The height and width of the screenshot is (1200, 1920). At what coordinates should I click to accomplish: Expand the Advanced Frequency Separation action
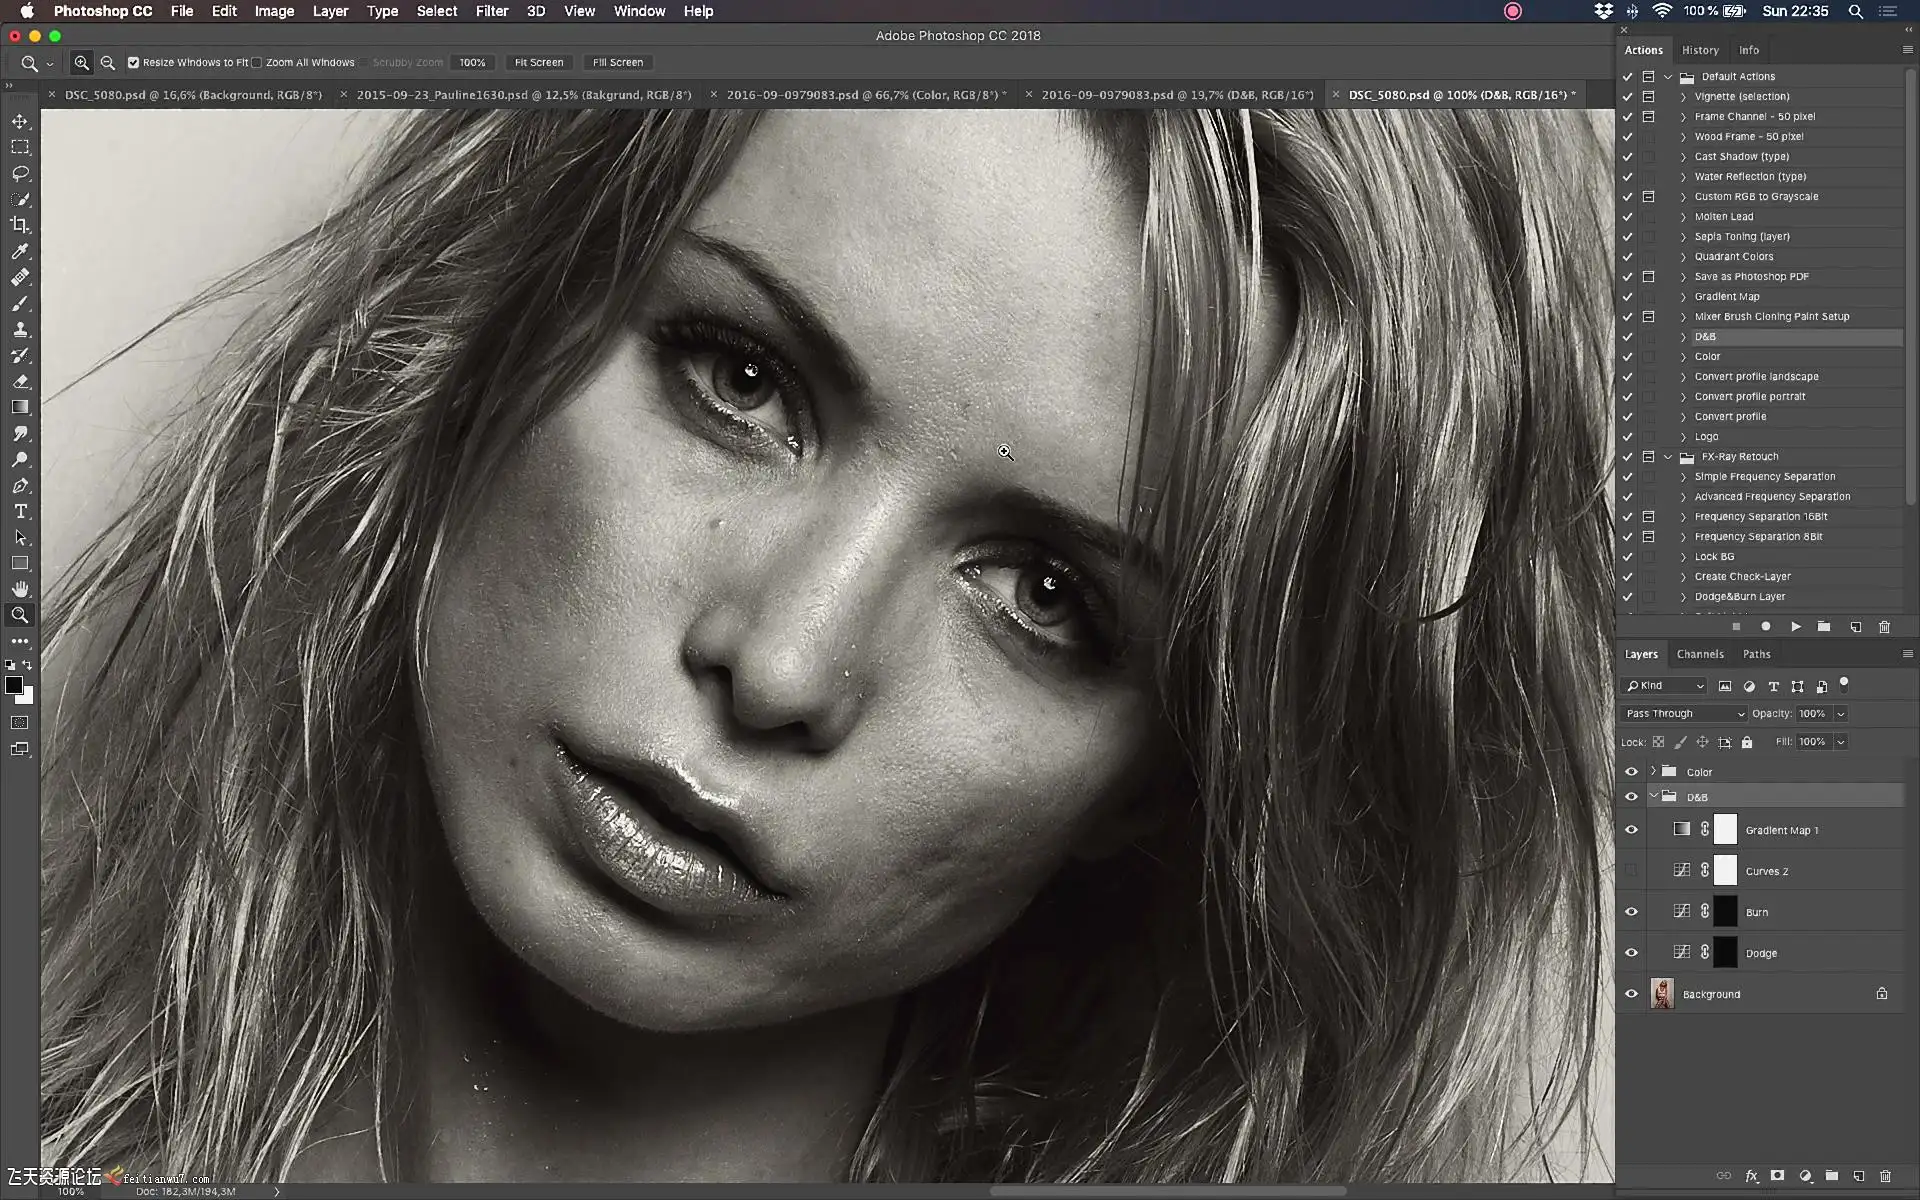1684,497
